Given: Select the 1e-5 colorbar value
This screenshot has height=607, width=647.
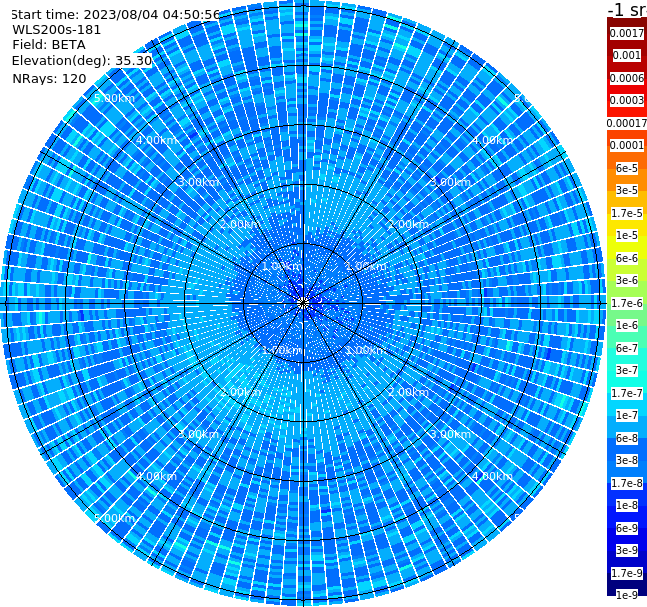Looking at the screenshot, I should tap(627, 235).
